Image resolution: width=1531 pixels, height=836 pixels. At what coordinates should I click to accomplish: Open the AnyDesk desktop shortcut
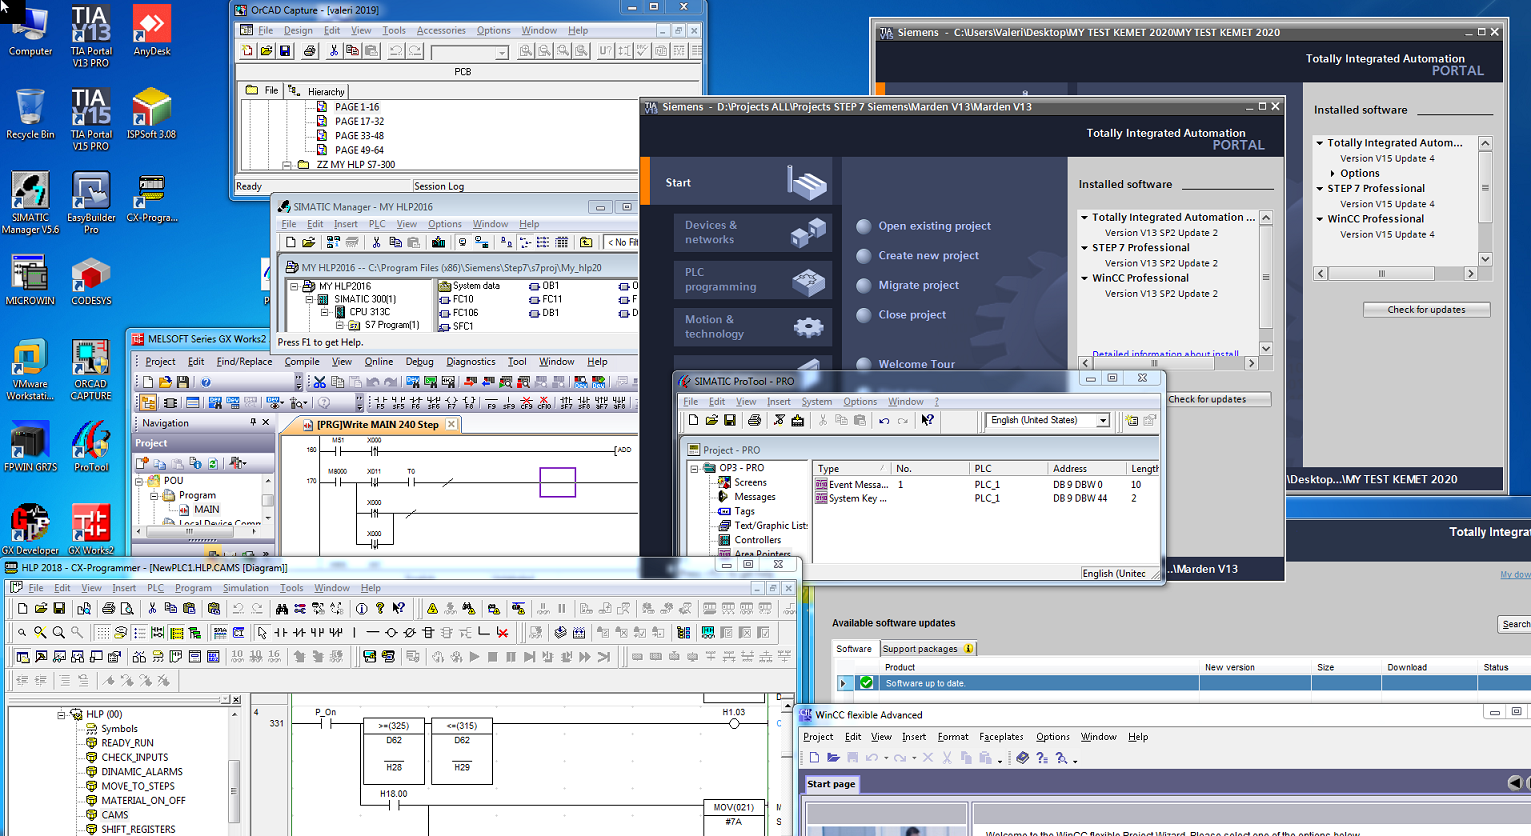tap(151, 30)
